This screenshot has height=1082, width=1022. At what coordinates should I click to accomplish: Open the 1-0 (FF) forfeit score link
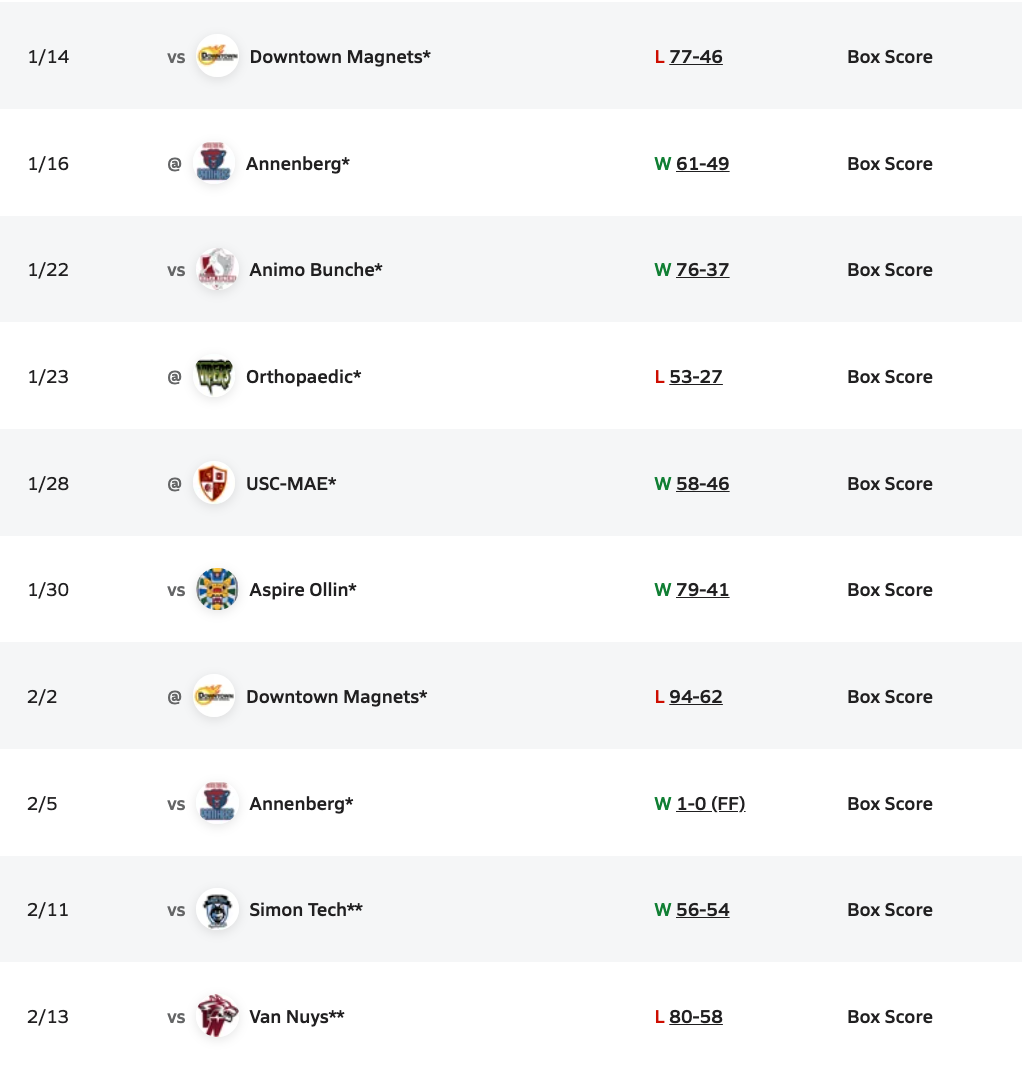click(710, 804)
